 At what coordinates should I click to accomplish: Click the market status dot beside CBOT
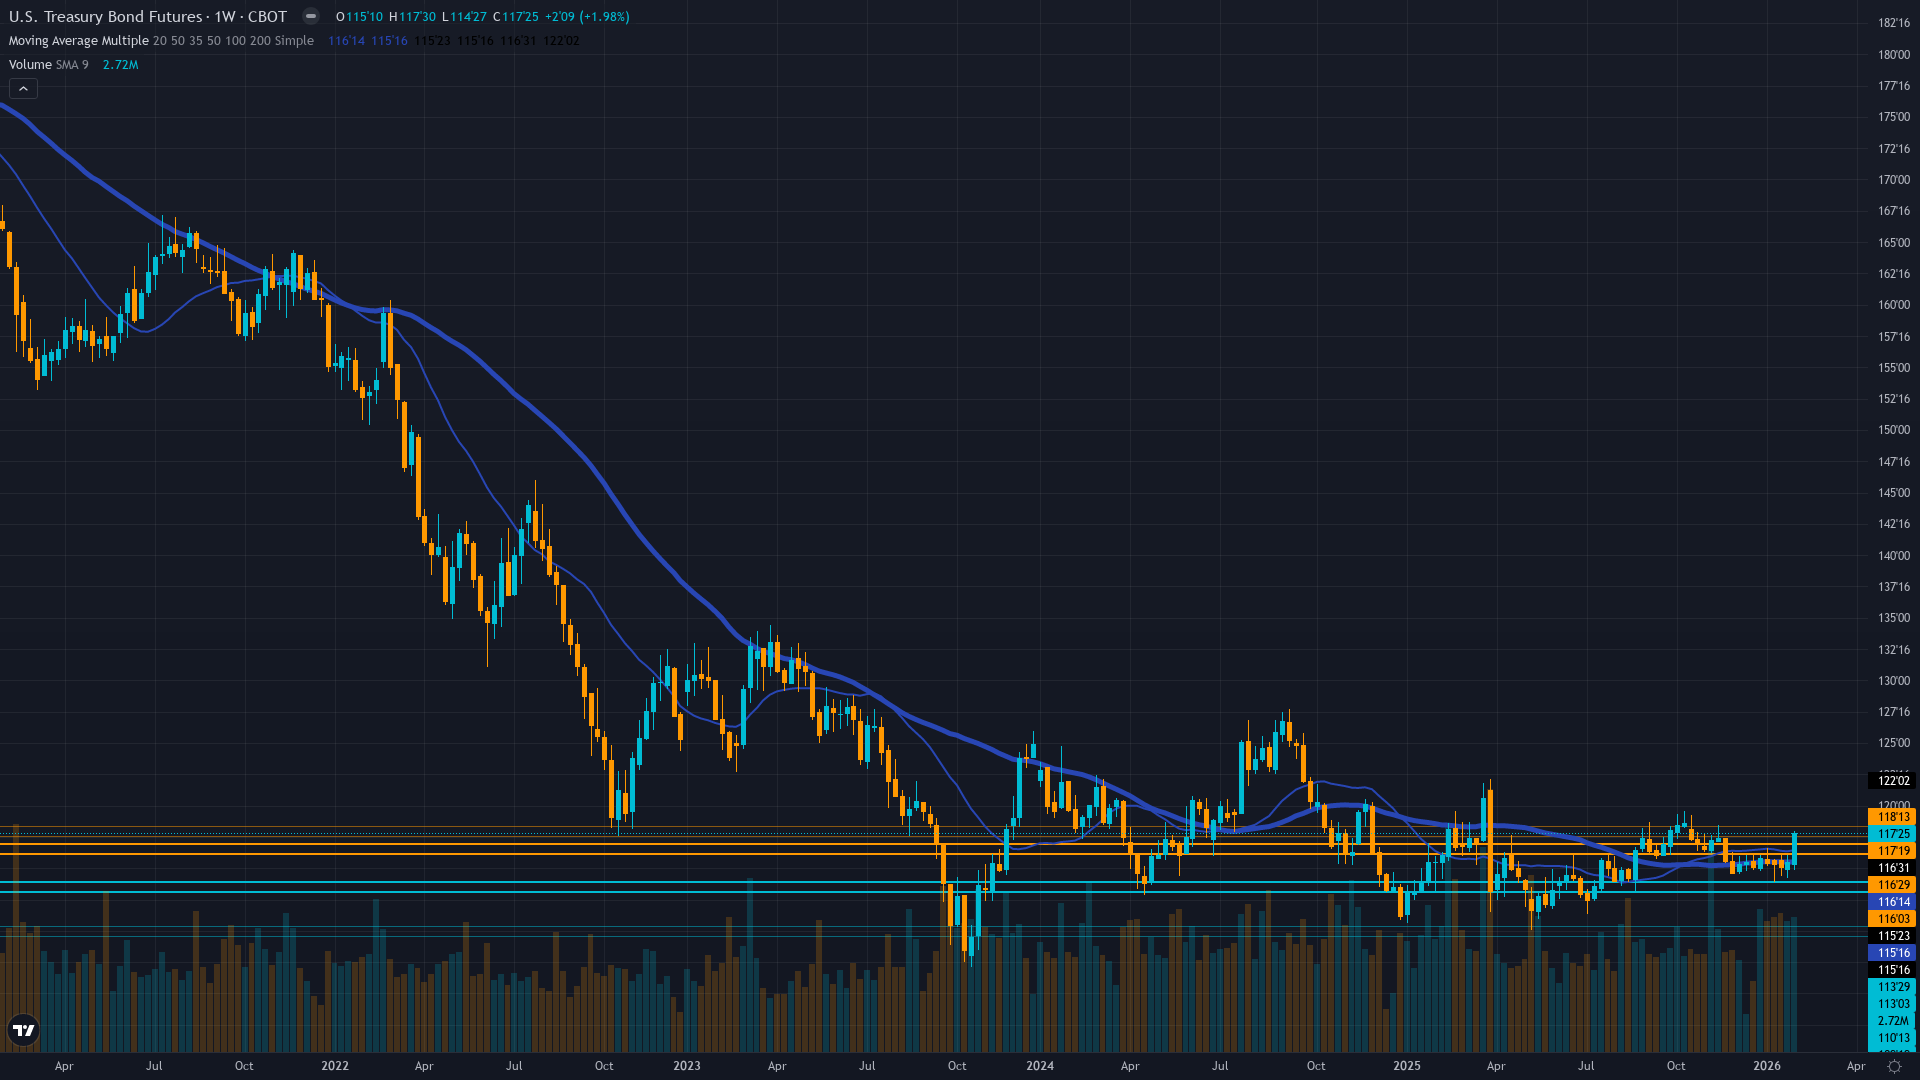311,16
